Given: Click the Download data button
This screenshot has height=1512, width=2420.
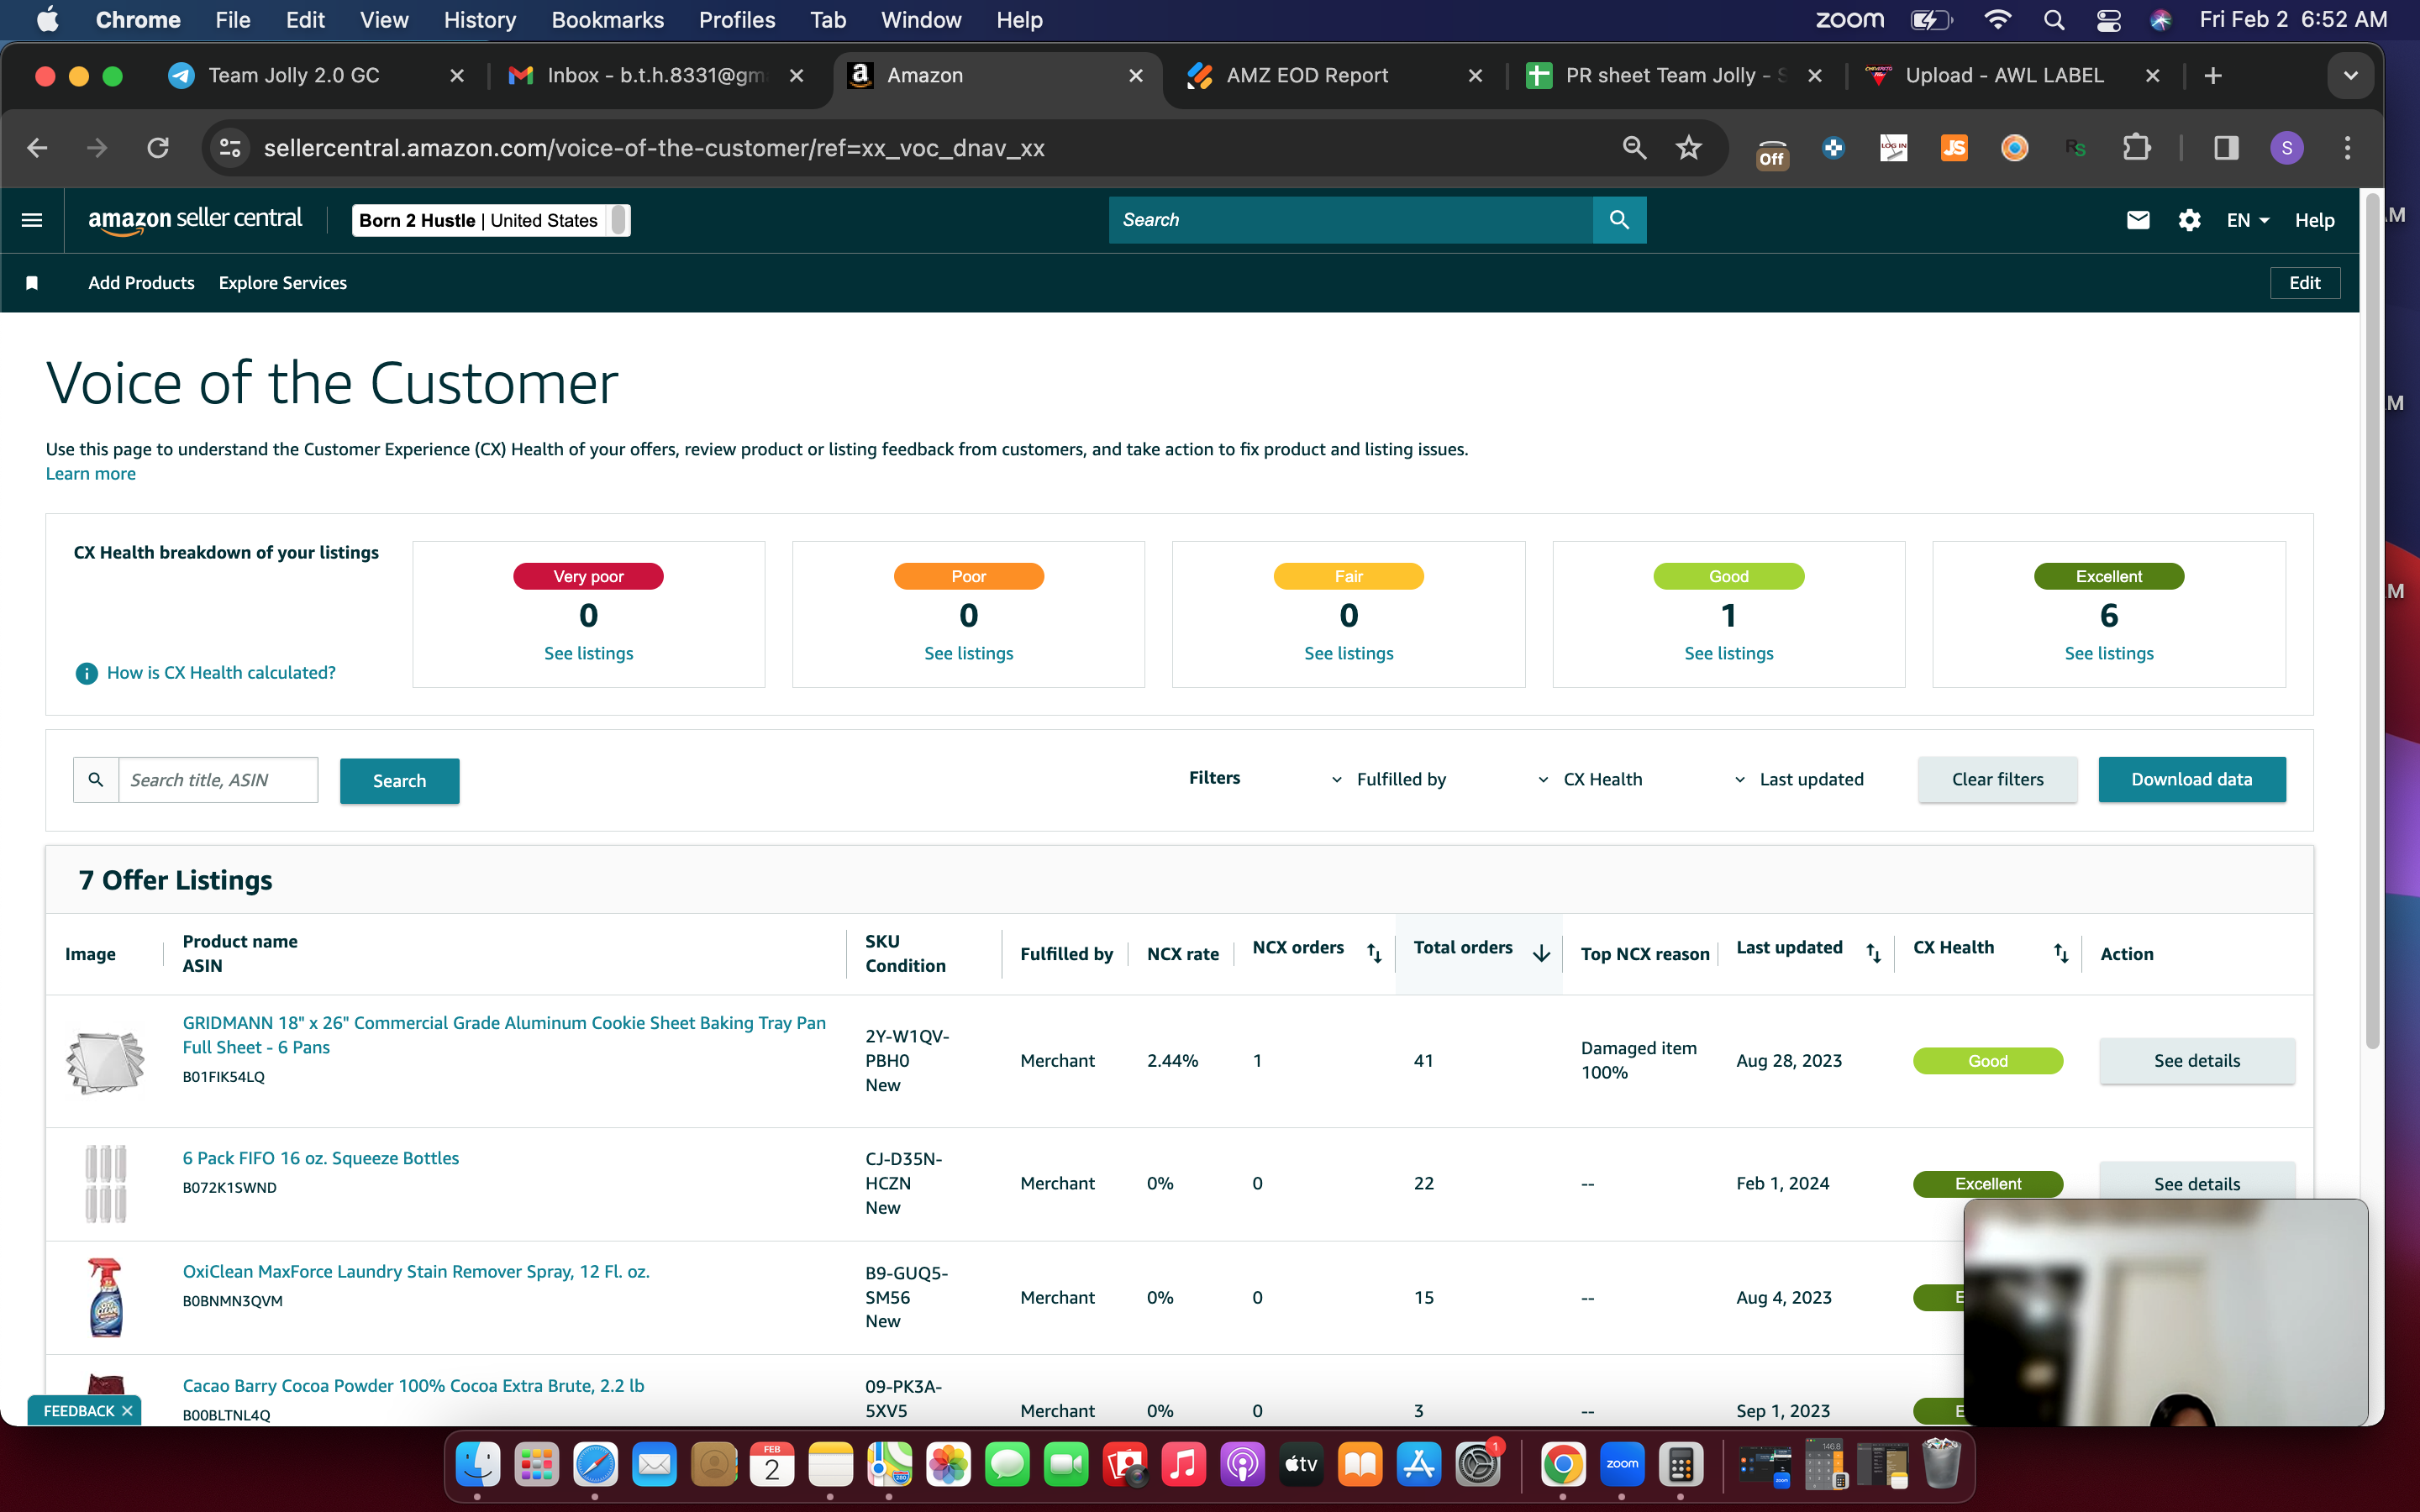Looking at the screenshot, I should pyautogui.click(x=2191, y=779).
